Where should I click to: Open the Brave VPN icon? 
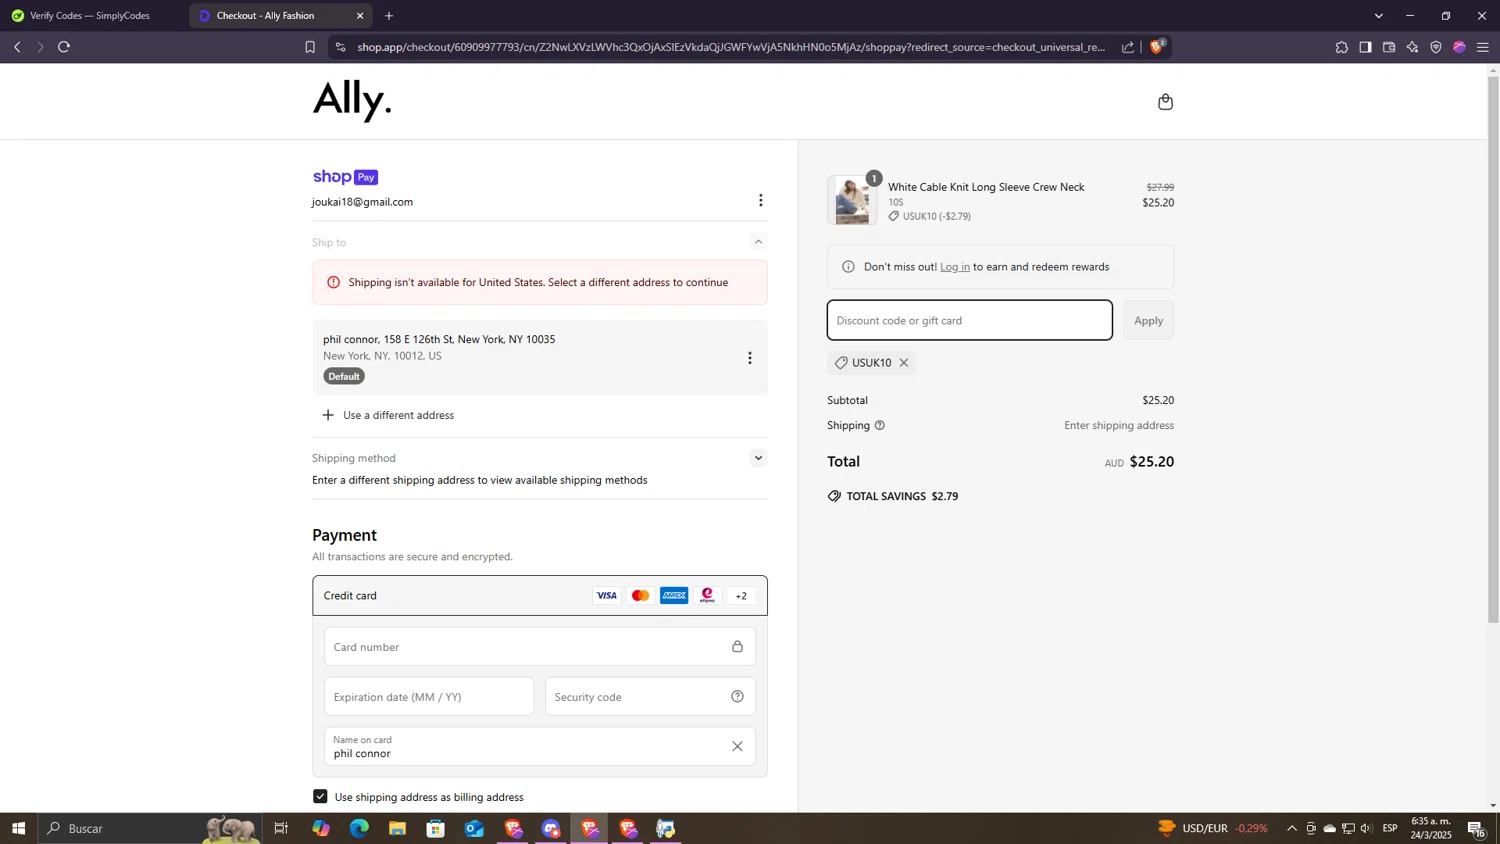tap(1436, 47)
